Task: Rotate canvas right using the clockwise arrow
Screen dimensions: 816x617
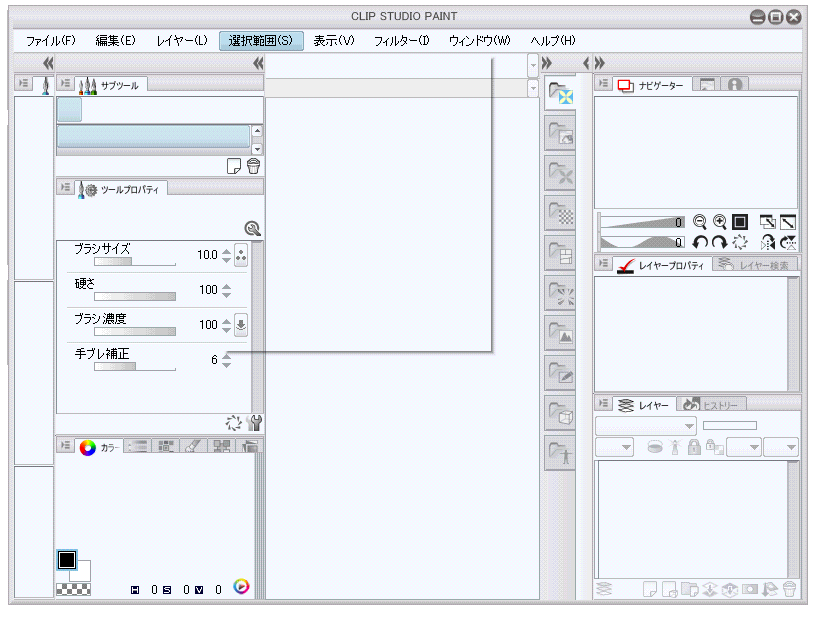Action: pyautogui.click(x=719, y=242)
